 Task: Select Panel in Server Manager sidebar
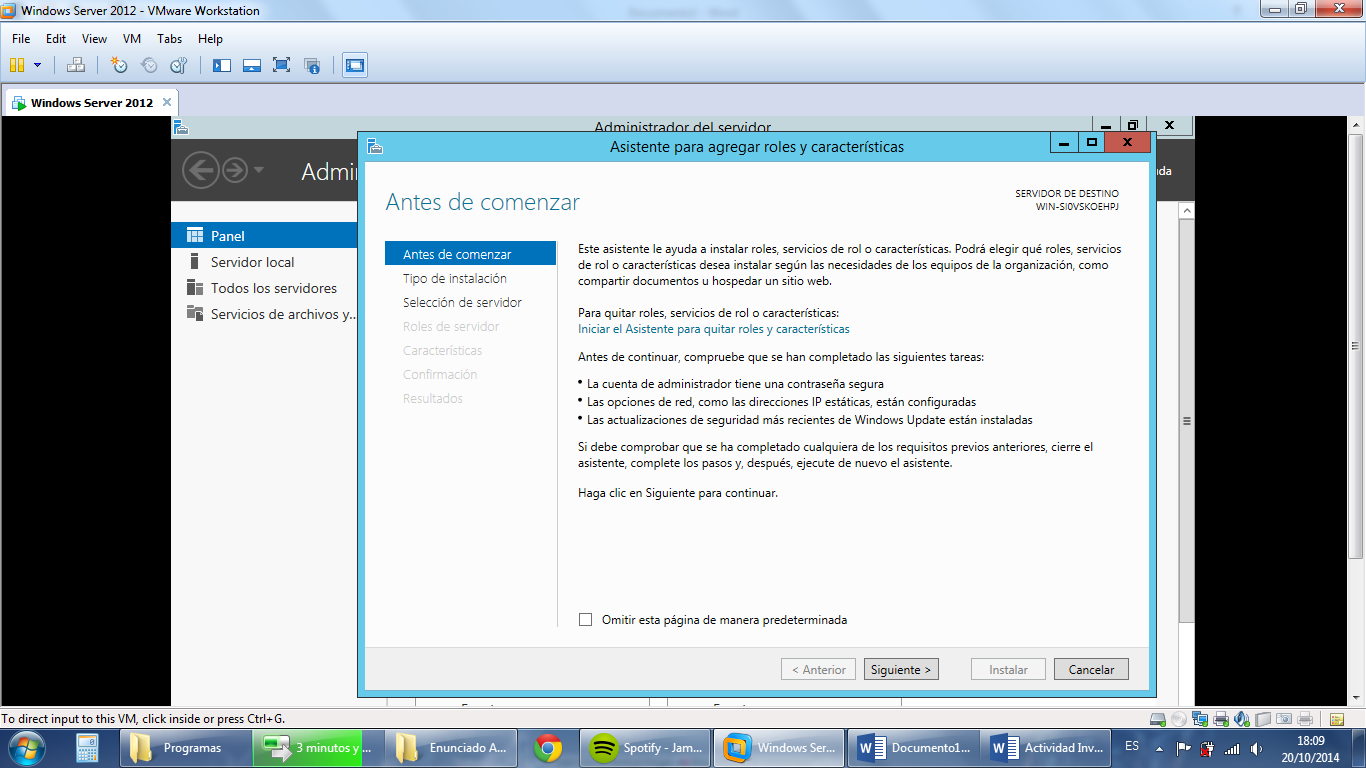coord(264,236)
